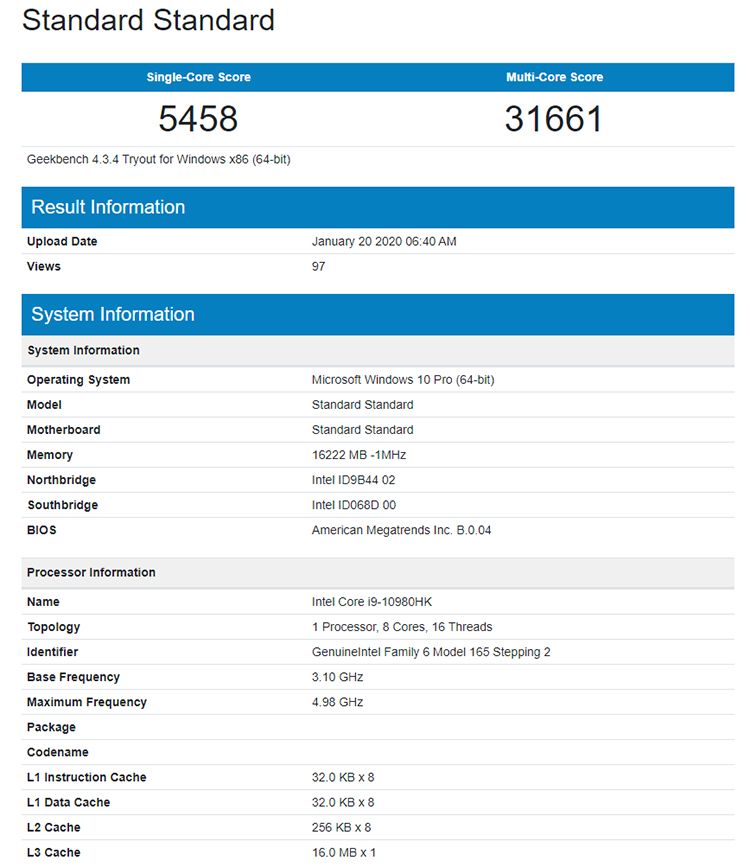750x867 pixels.
Task: Select the Multi-Core Score header
Action: tap(554, 77)
